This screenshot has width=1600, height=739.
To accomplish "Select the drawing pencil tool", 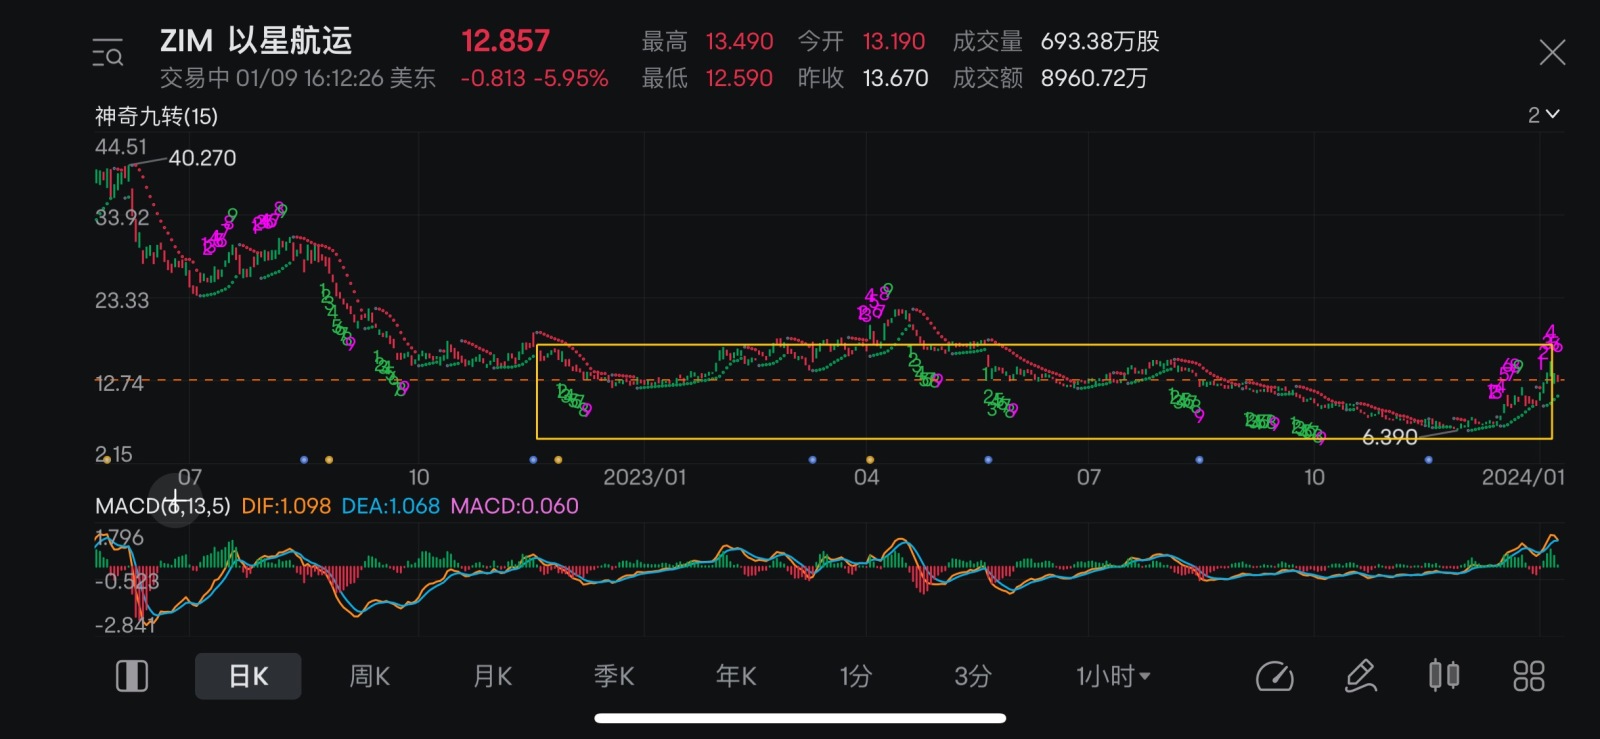I will coord(1360,677).
